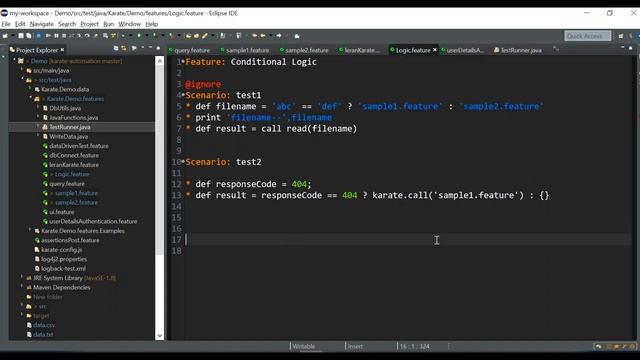Open the Run menu
Image resolution: width=640 pixels, height=360 pixels.
tap(108, 24)
